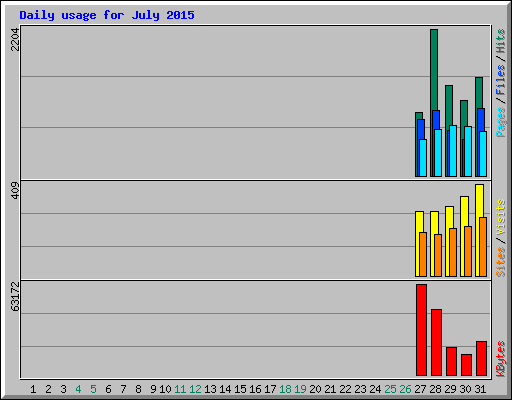512x400 pixels.
Task: Click green weekend day label 12
Action: pos(195,389)
